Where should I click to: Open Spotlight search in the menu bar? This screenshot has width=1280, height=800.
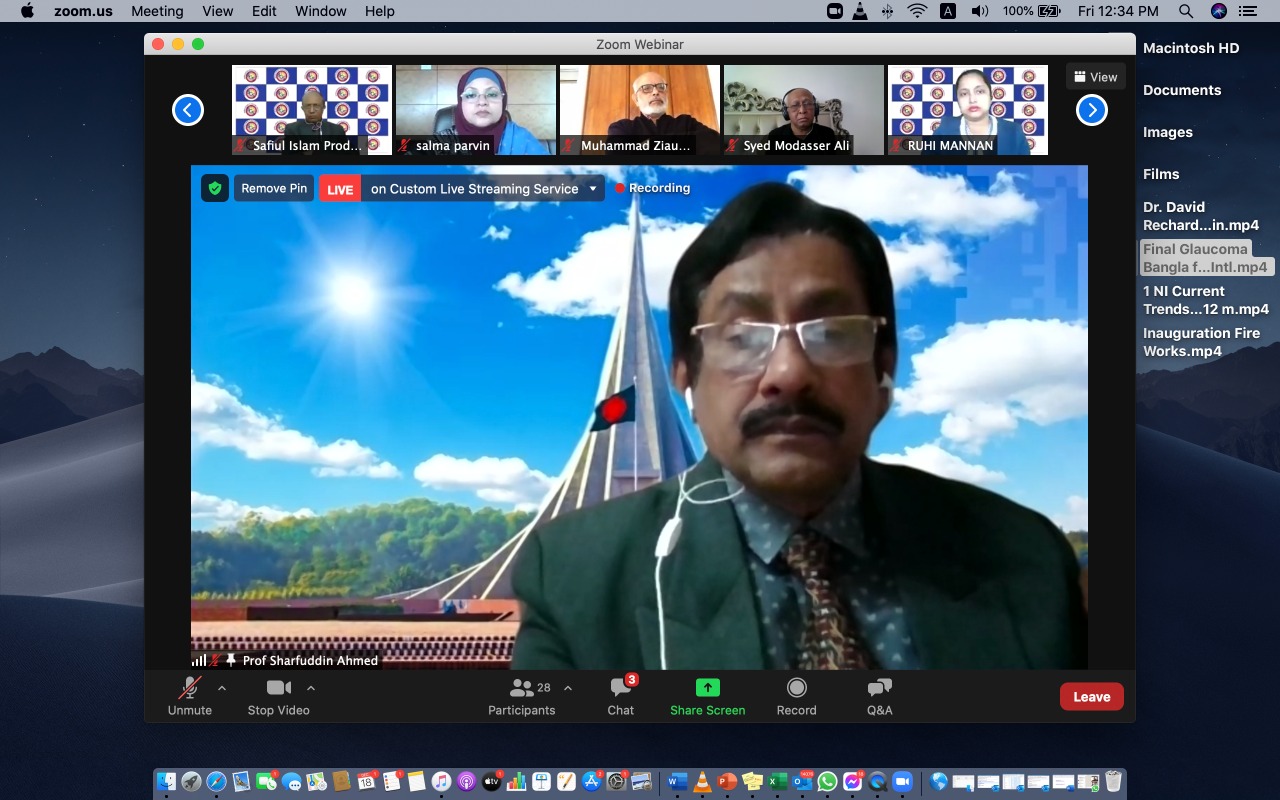point(1185,11)
